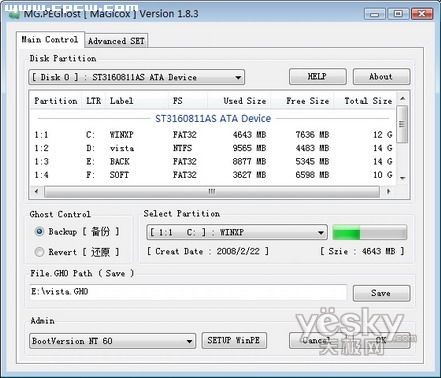Select the Revert radio button
Screen dimensions: 441x378
39,252
